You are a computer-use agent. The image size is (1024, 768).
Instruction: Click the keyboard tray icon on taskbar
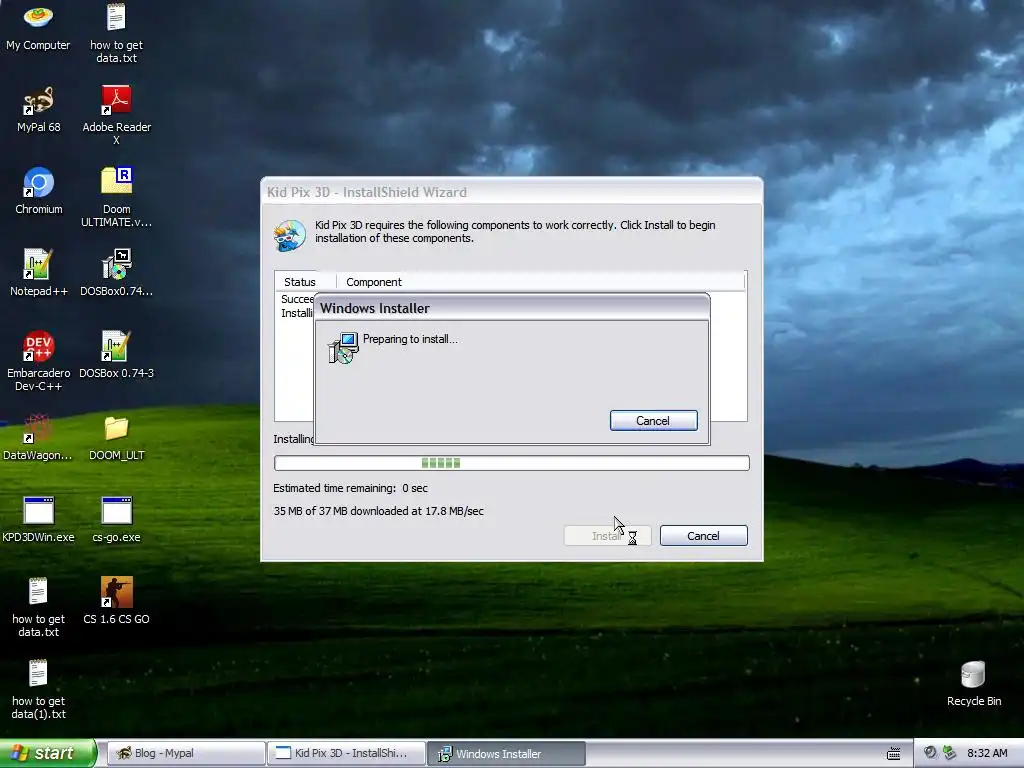893,754
